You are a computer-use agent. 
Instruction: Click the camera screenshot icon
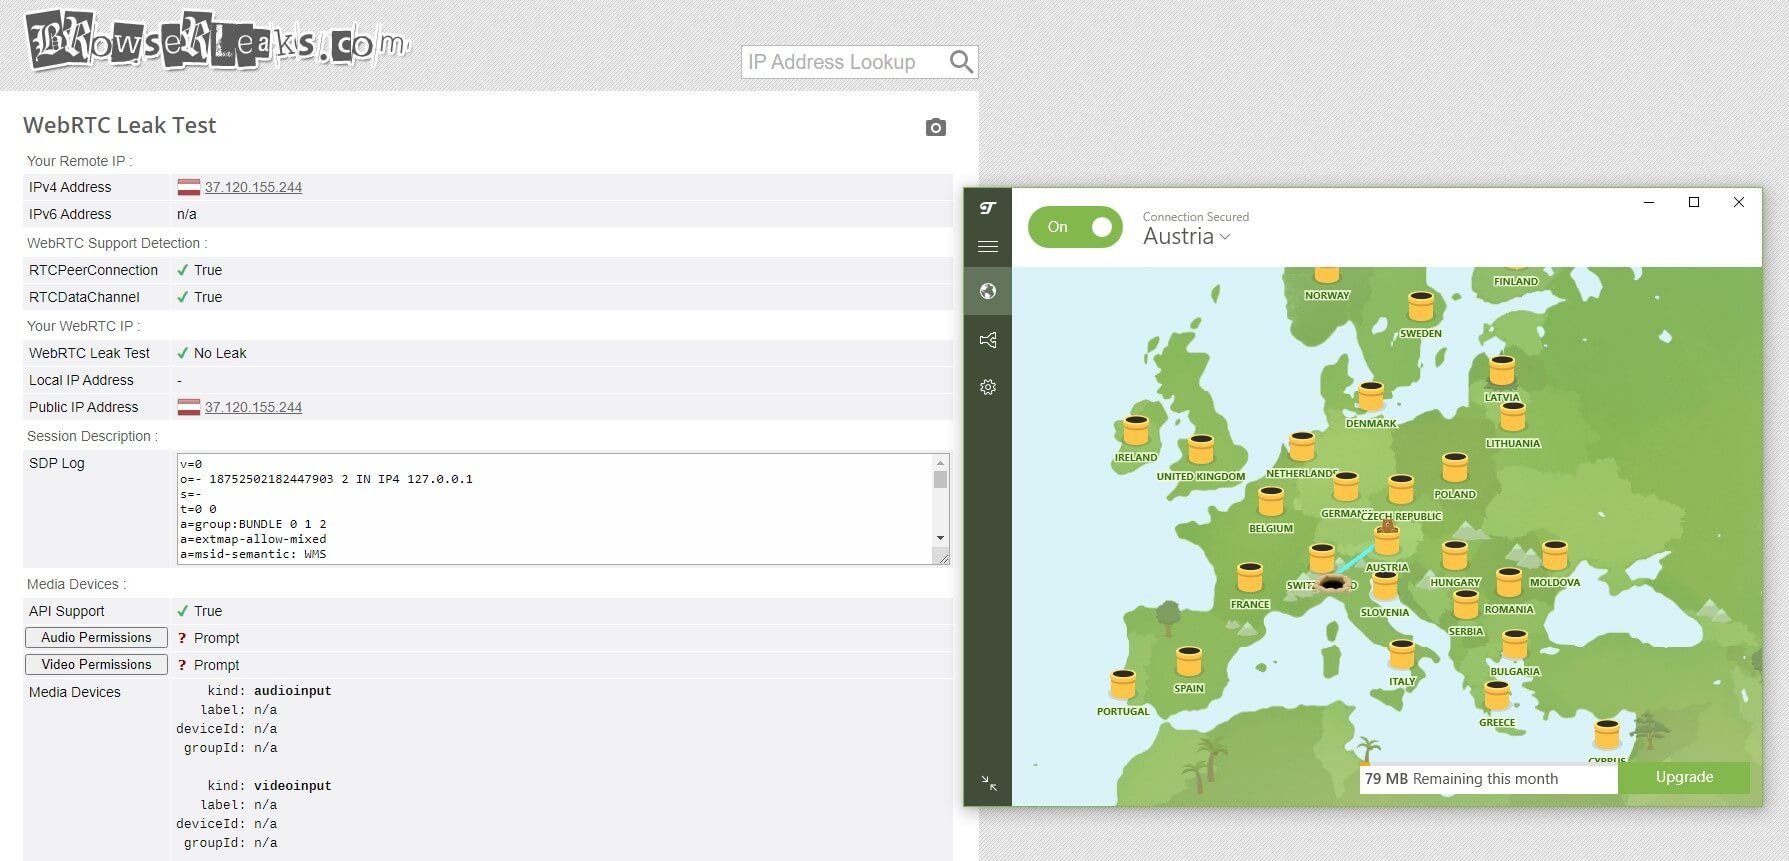click(935, 127)
